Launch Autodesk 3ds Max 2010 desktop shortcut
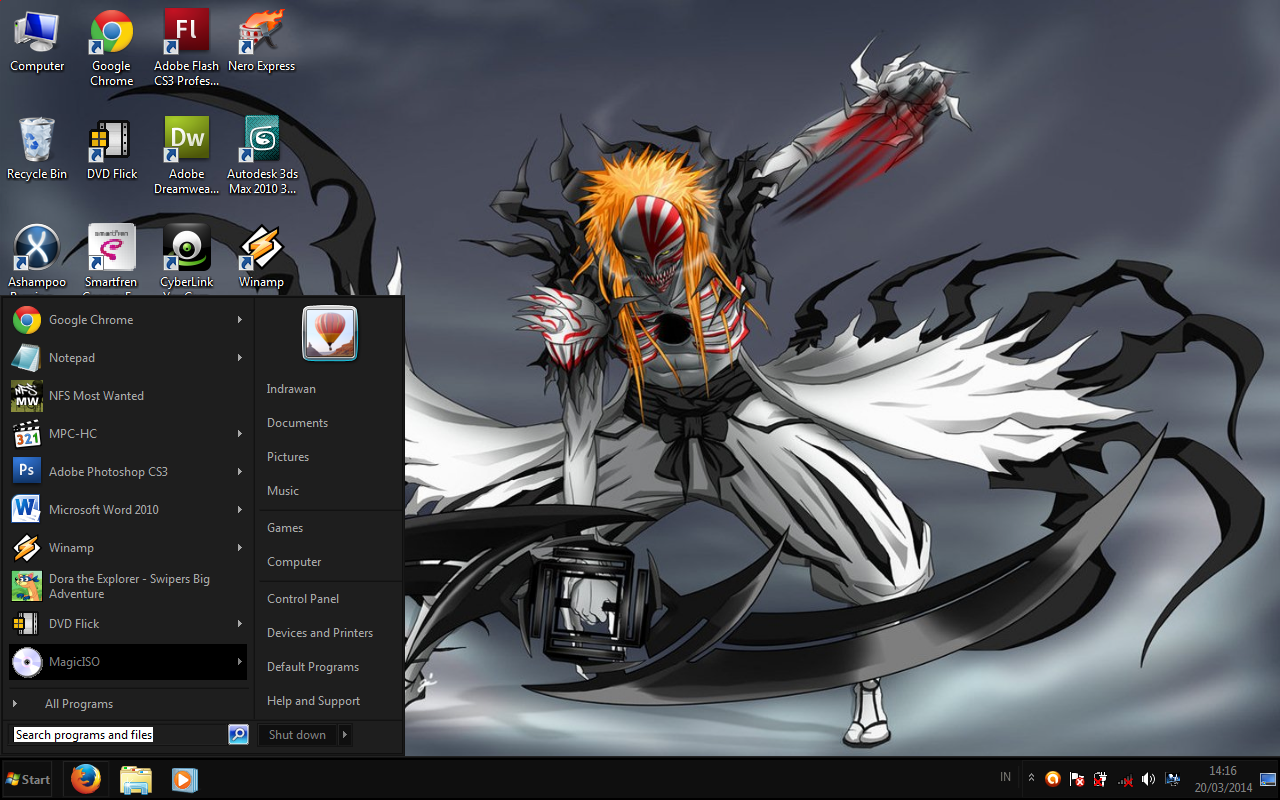The width and height of the screenshot is (1280, 800). [x=261, y=138]
